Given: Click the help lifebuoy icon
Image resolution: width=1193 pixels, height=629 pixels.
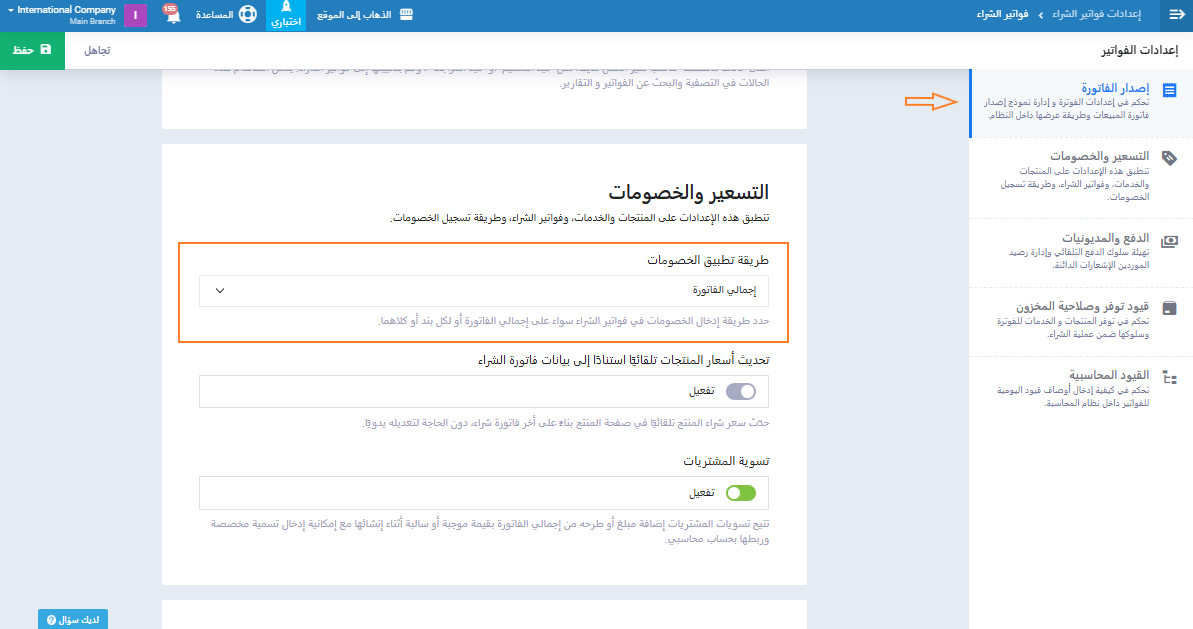Looking at the screenshot, I should tap(248, 16).
